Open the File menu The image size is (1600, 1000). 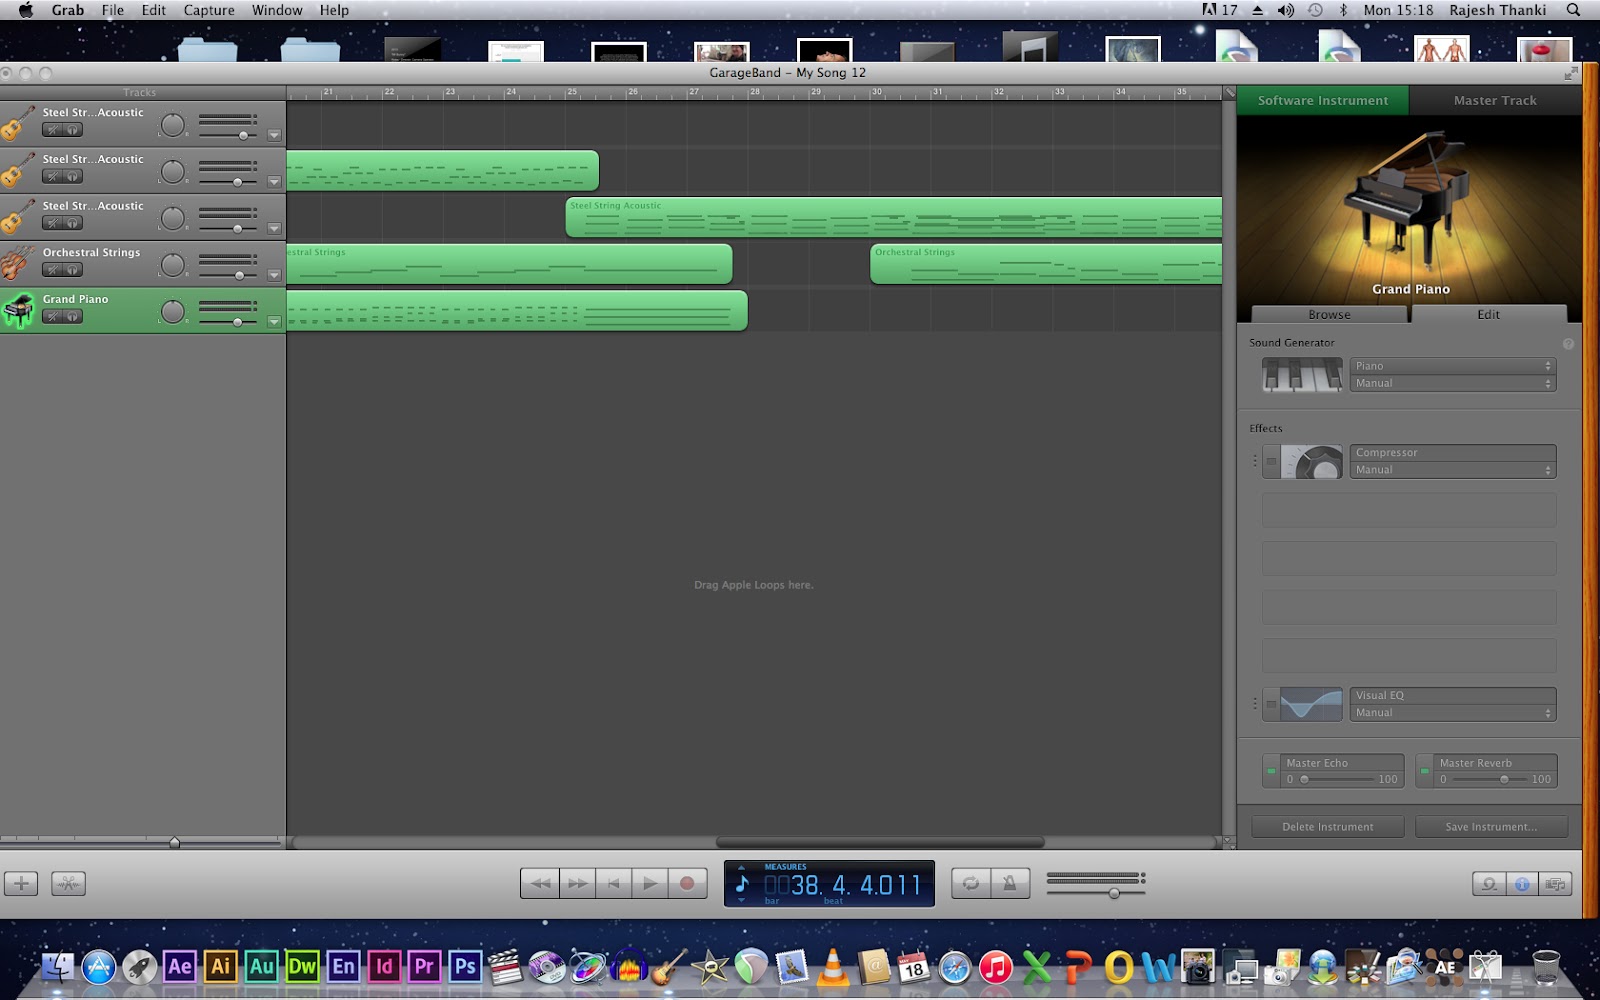[113, 10]
